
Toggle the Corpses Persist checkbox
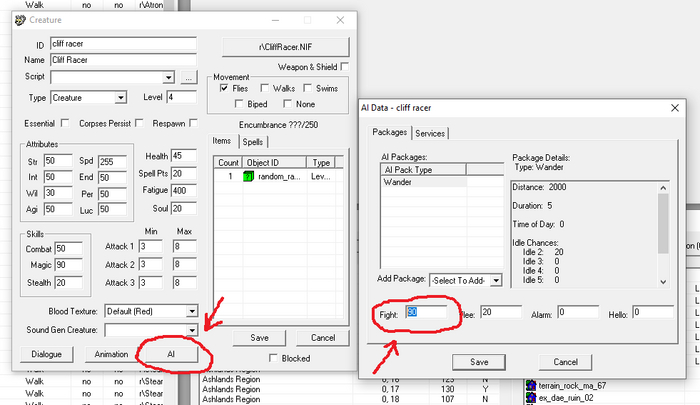coord(139,123)
